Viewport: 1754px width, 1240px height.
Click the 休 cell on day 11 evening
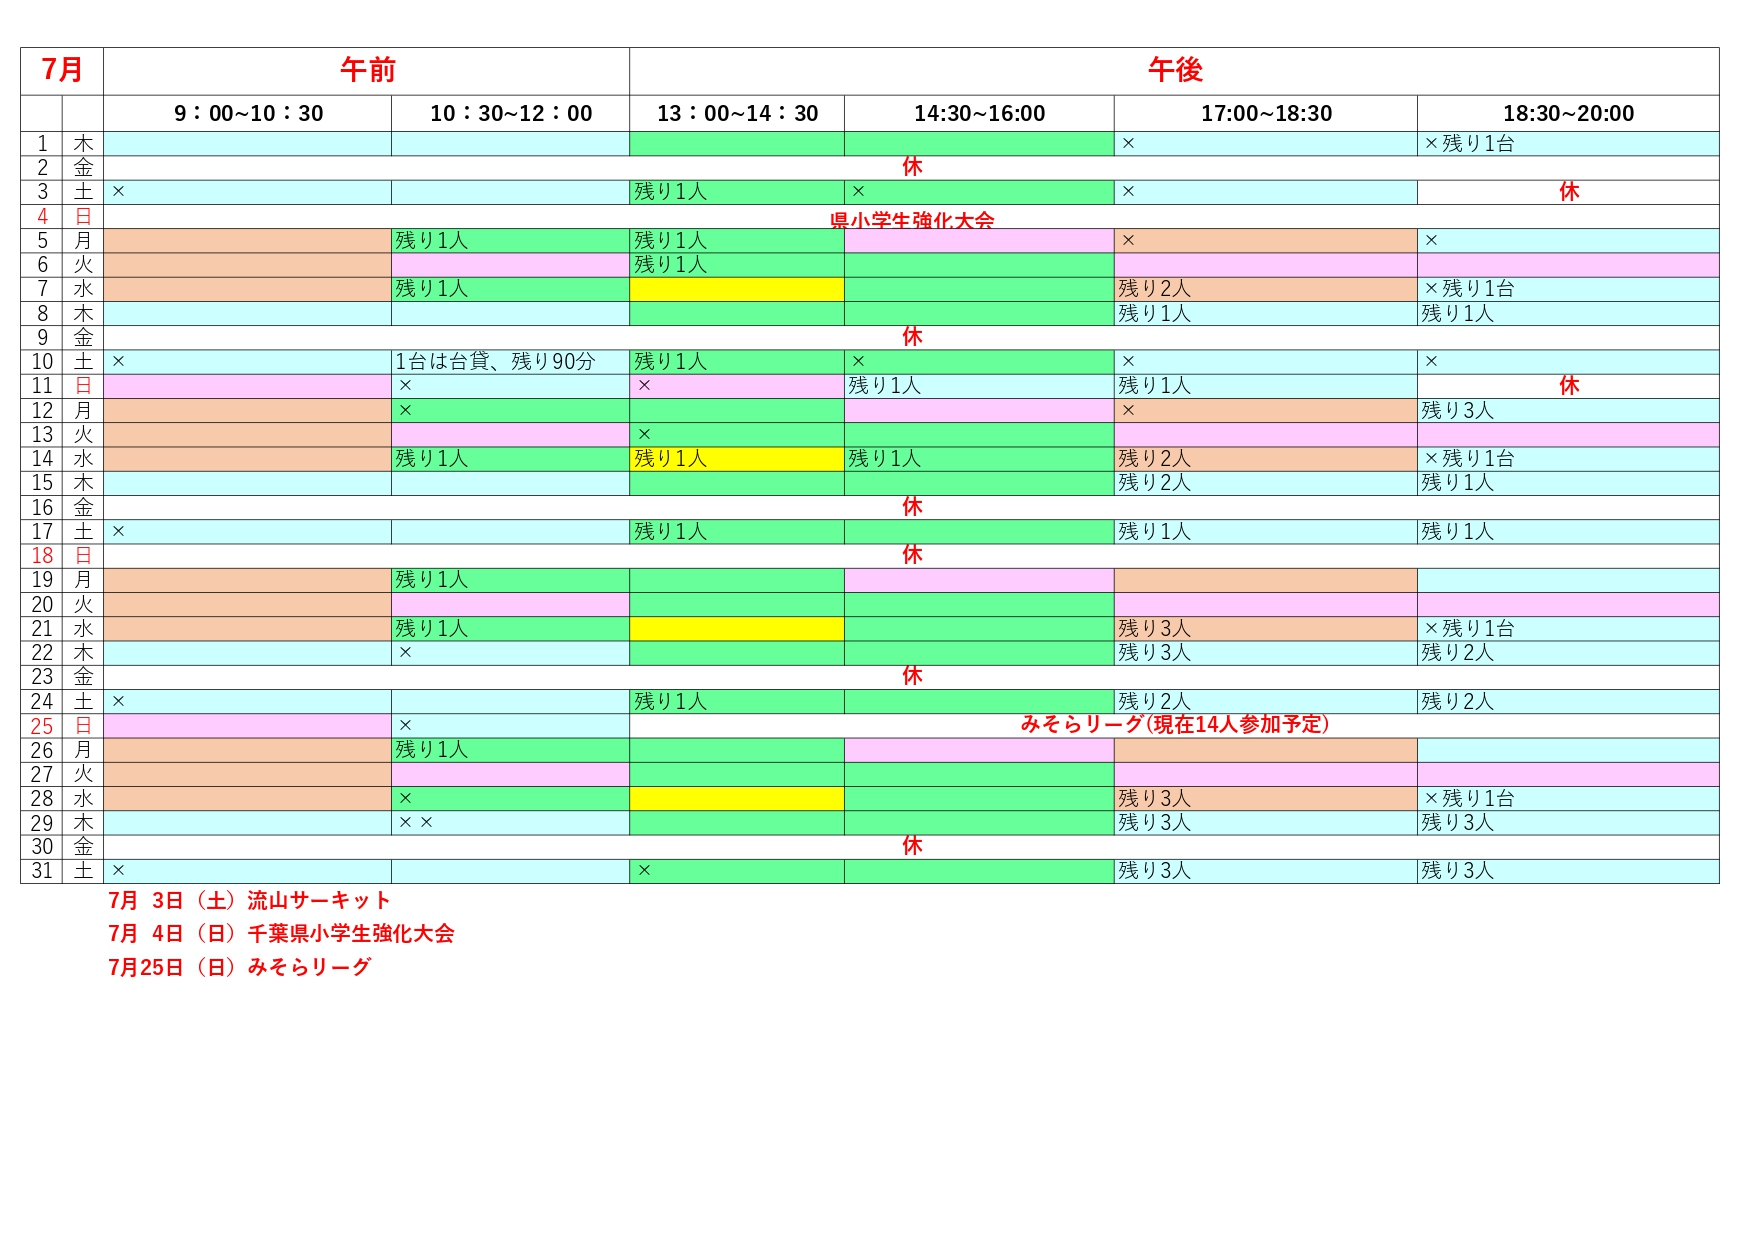(x=1568, y=386)
